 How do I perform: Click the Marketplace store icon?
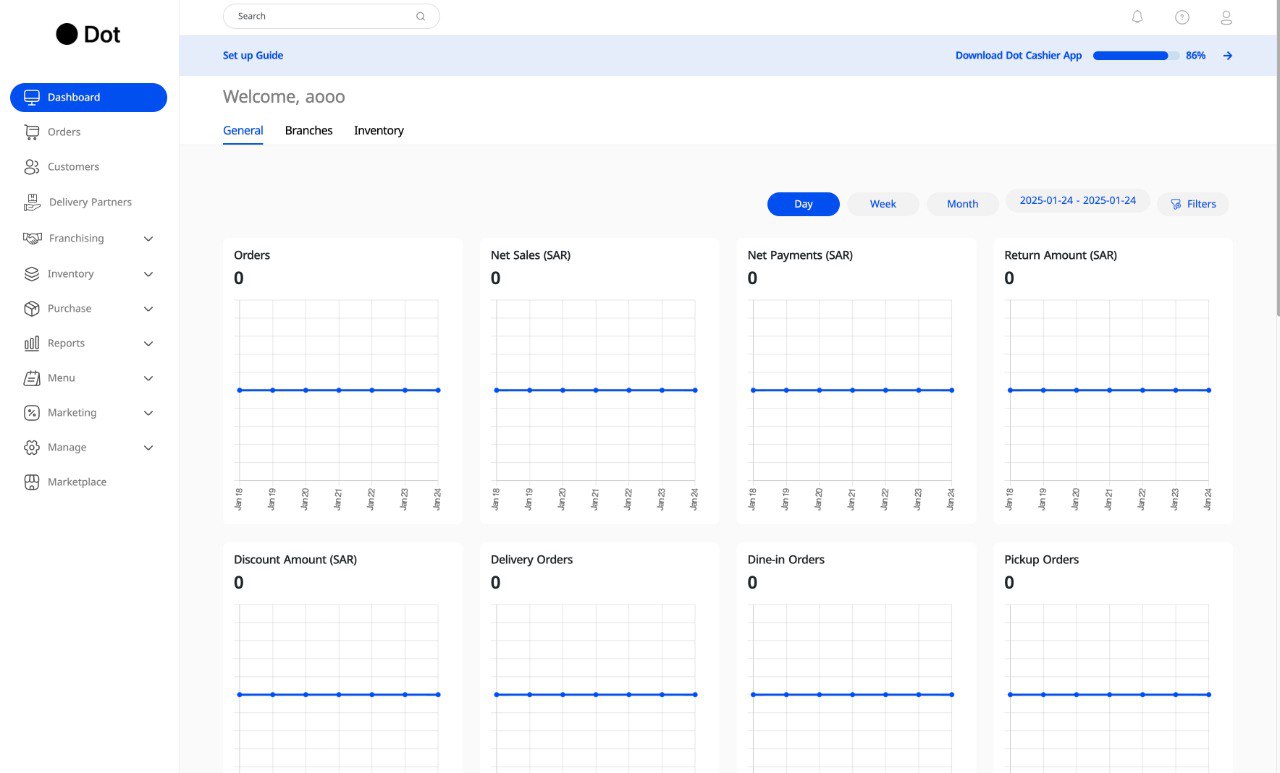32,482
